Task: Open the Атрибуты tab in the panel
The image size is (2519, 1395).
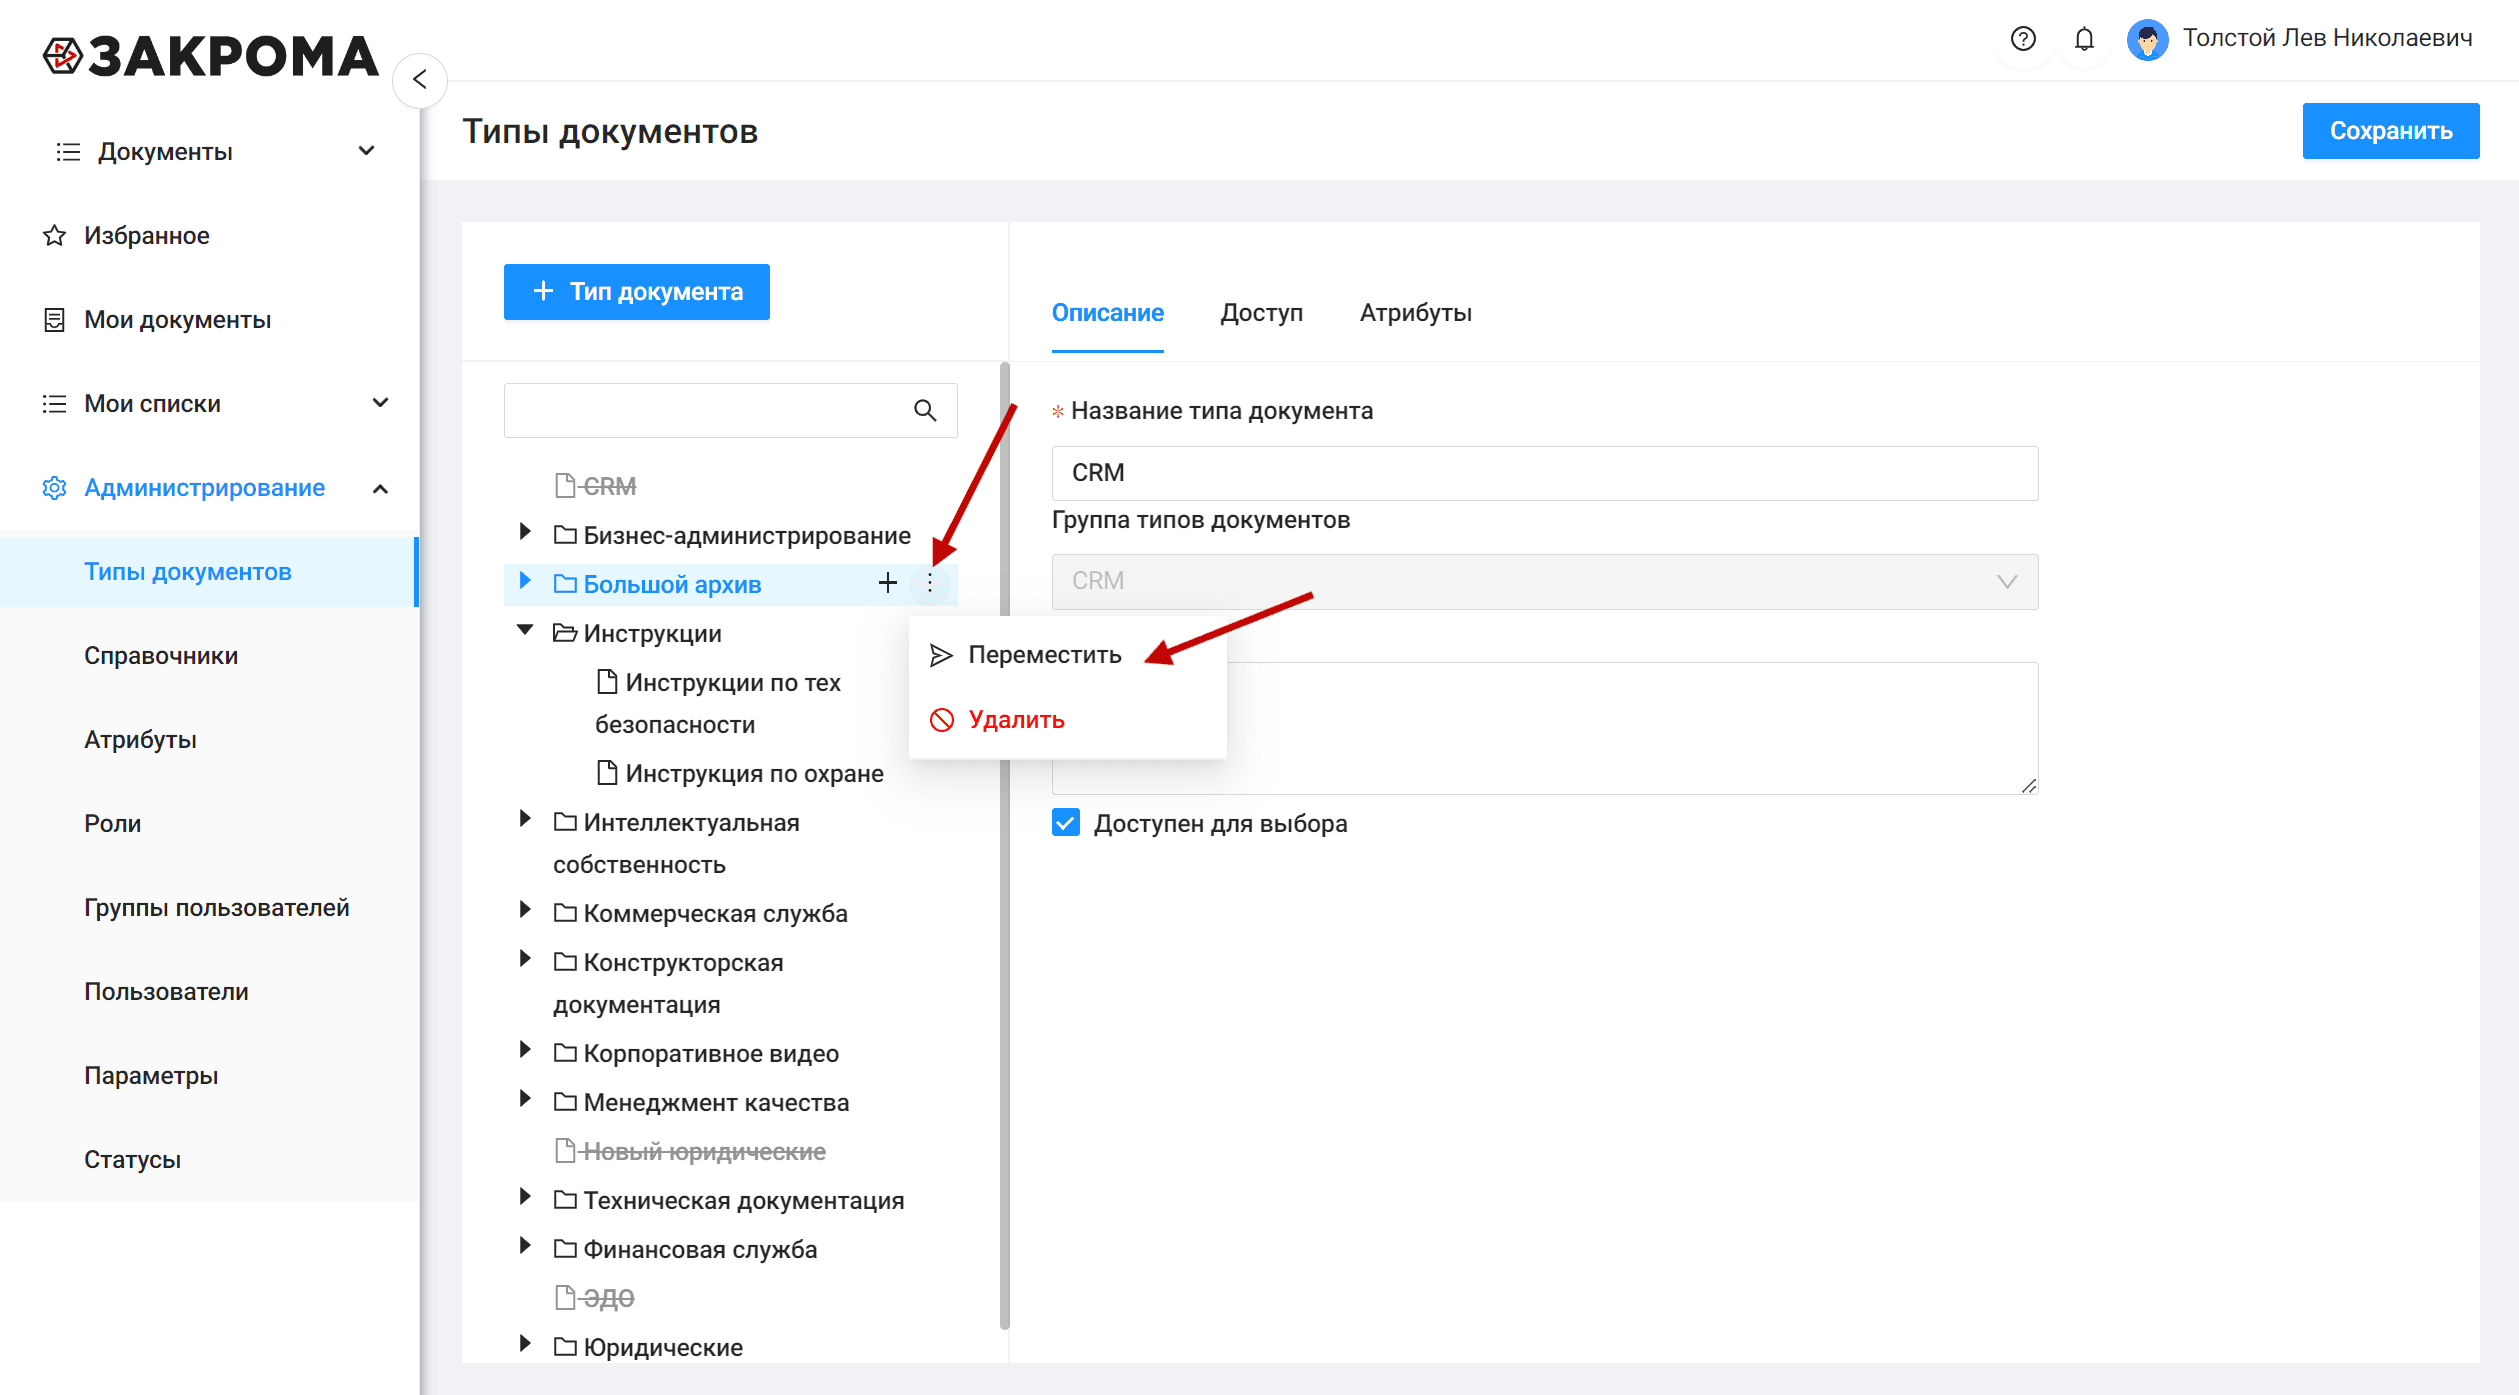Action: (1416, 313)
